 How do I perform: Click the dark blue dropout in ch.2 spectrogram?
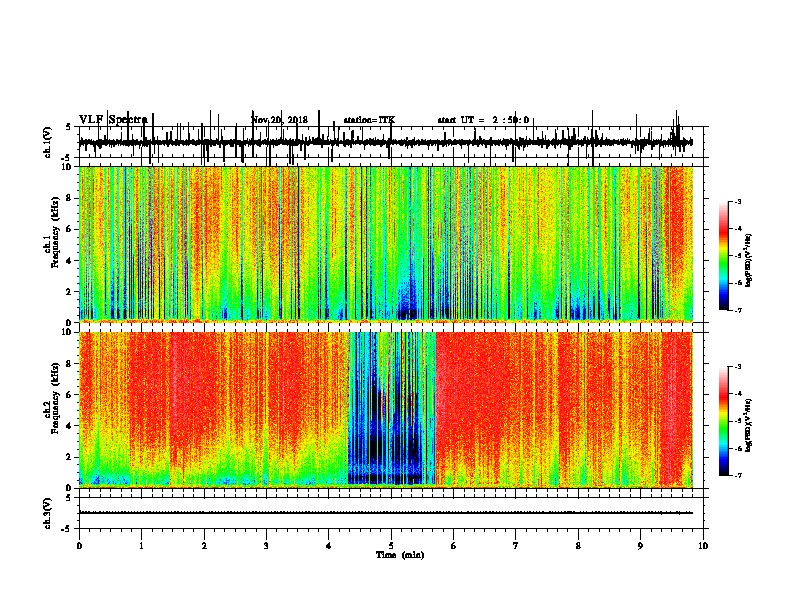[391, 409]
